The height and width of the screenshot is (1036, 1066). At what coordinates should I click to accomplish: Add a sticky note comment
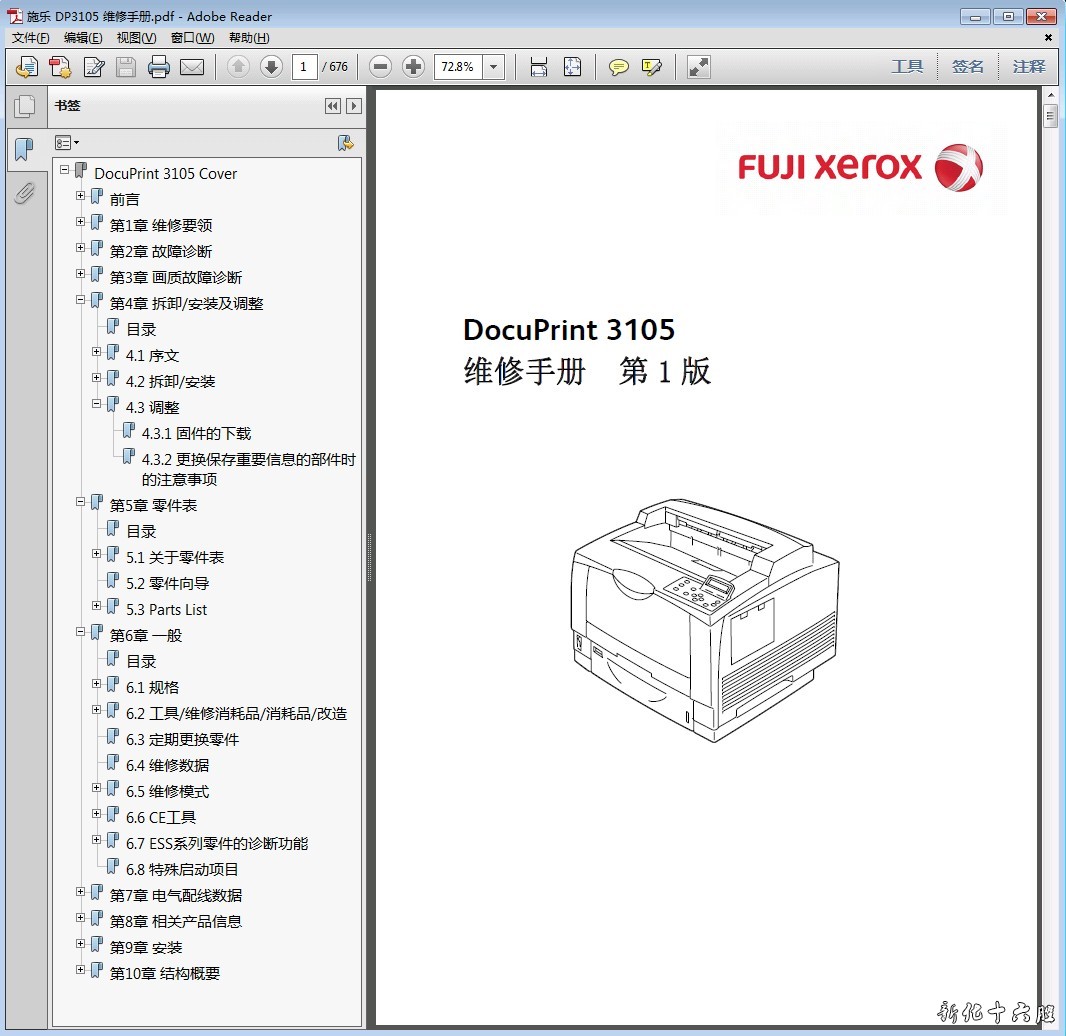coord(619,67)
